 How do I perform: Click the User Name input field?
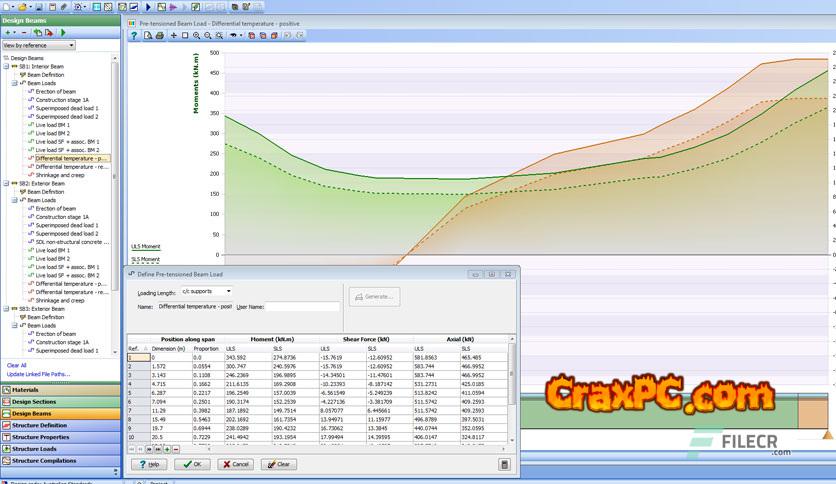tap(303, 306)
